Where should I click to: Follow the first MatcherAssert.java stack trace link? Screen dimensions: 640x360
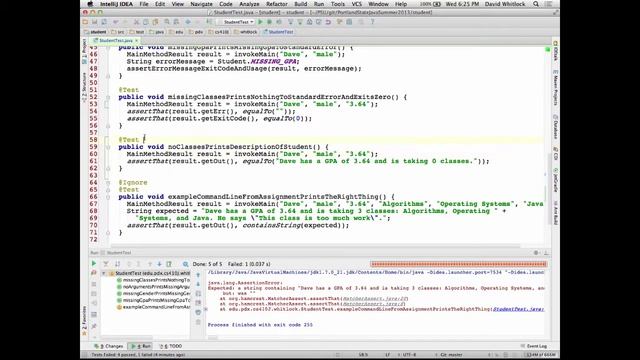(374, 299)
